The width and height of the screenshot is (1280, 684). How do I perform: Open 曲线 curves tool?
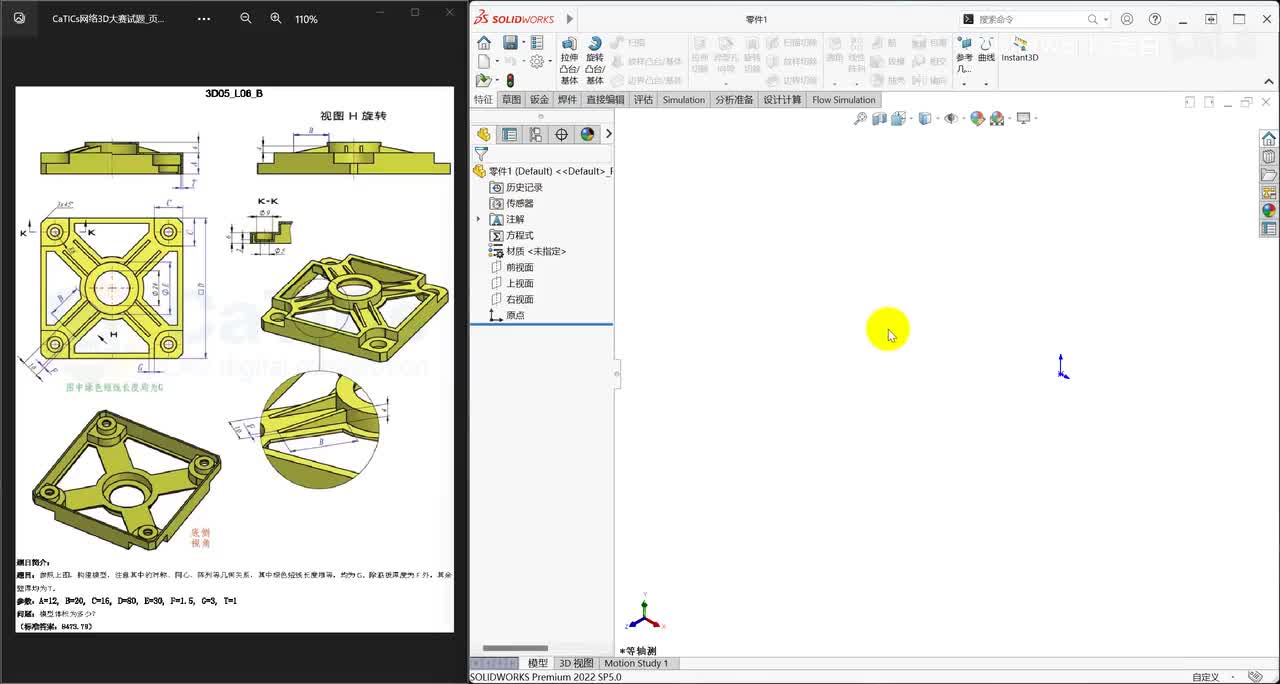(986, 50)
